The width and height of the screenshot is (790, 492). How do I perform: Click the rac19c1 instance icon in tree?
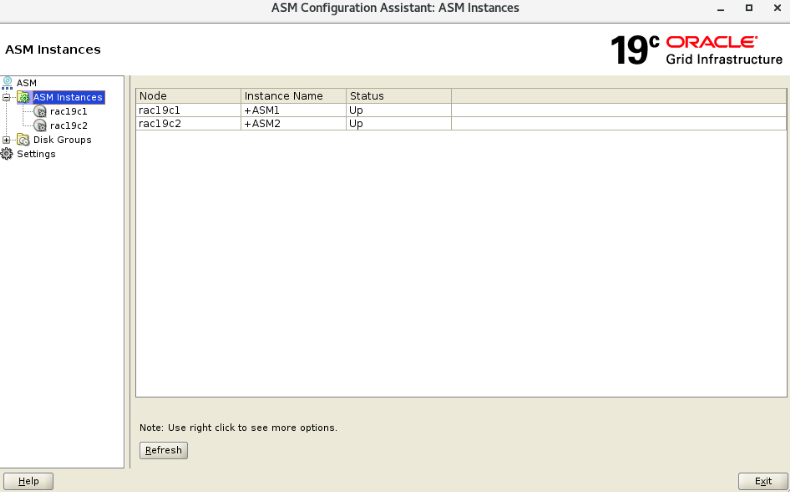(x=41, y=112)
